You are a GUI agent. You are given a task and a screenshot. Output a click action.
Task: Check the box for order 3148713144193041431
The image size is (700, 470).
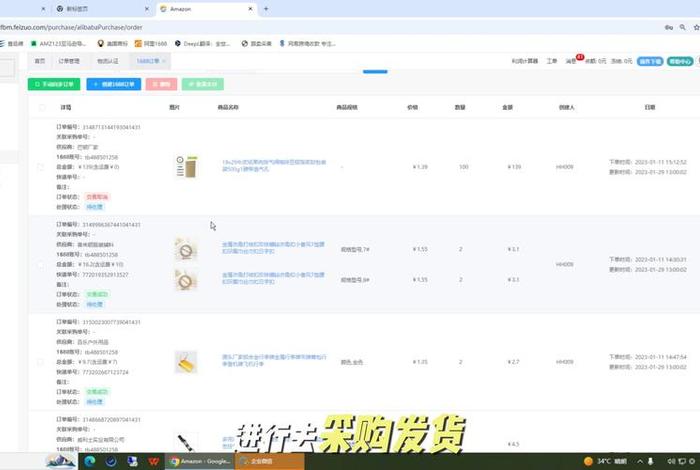pyautogui.click(x=40, y=167)
